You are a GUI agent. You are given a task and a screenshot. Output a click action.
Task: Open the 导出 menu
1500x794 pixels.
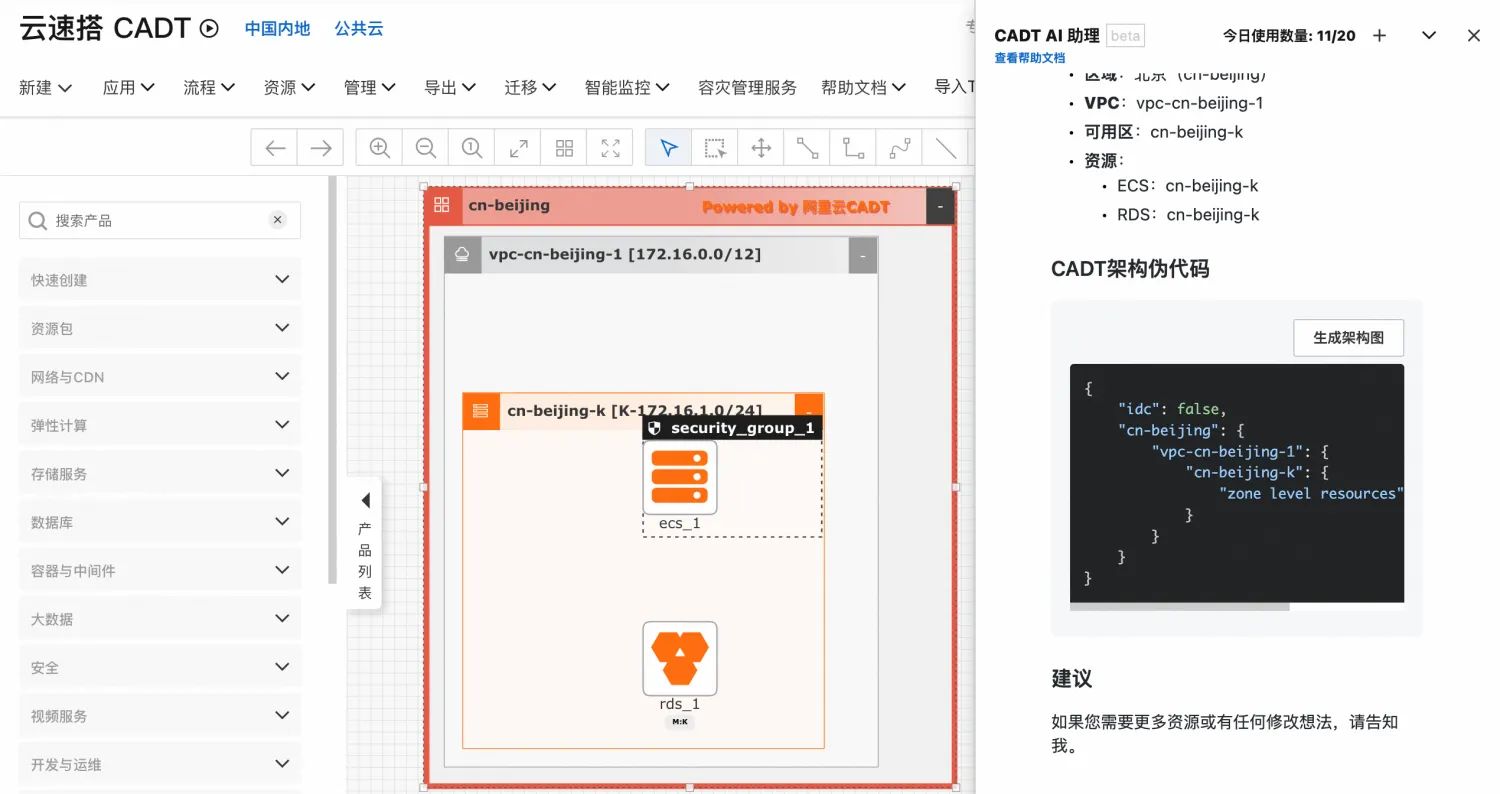pos(450,88)
